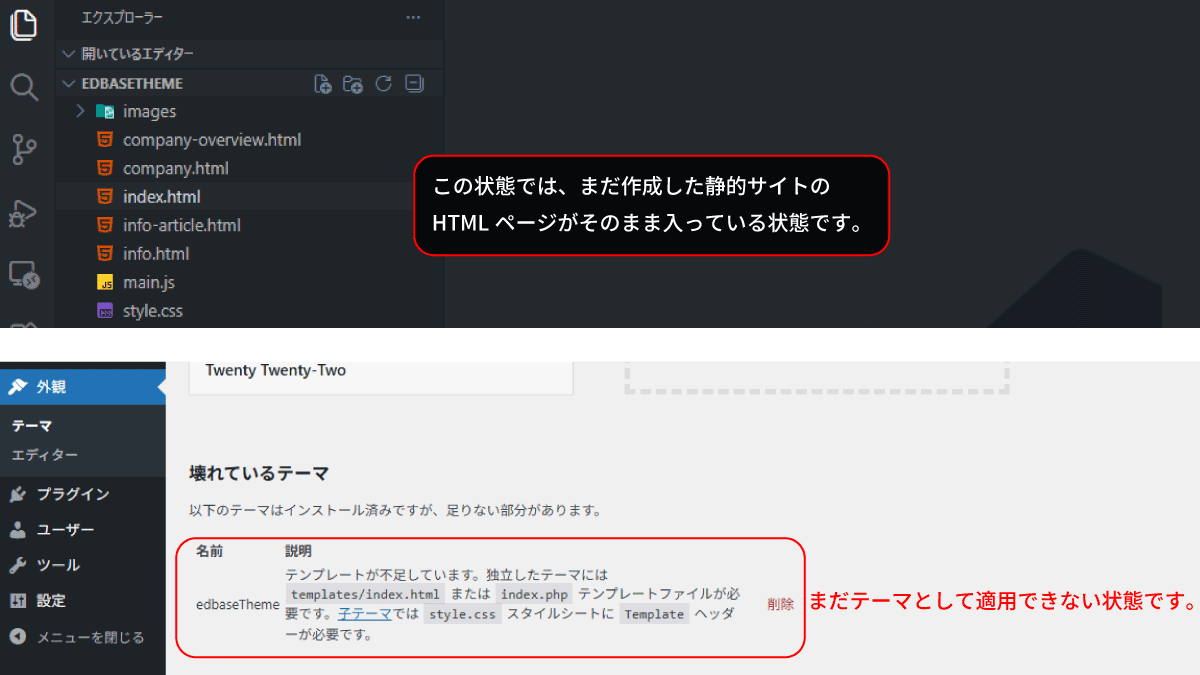Expand the images folder
Viewport: 1200px width, 675px height.
(x=80, y=111)
